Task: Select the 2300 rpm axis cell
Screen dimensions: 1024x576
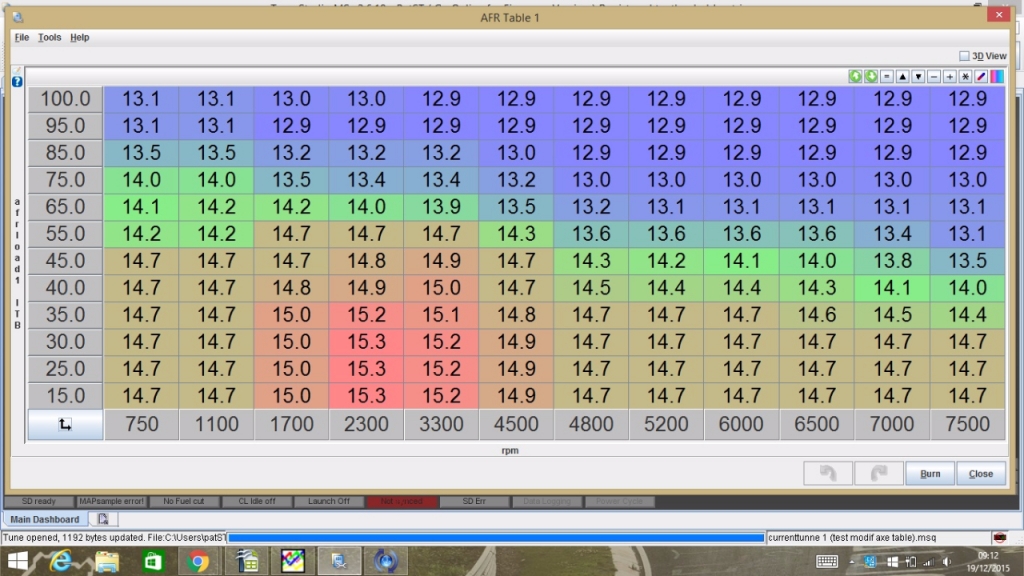Action: tap(366, 424)
